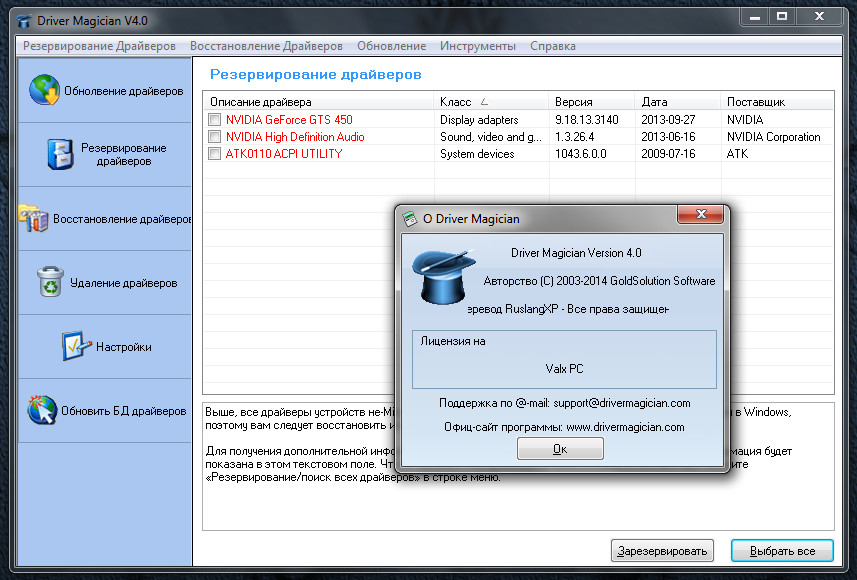Open the Справка menu
The width and height of the screenshot is (857, 580).
(x=552, y=46)
